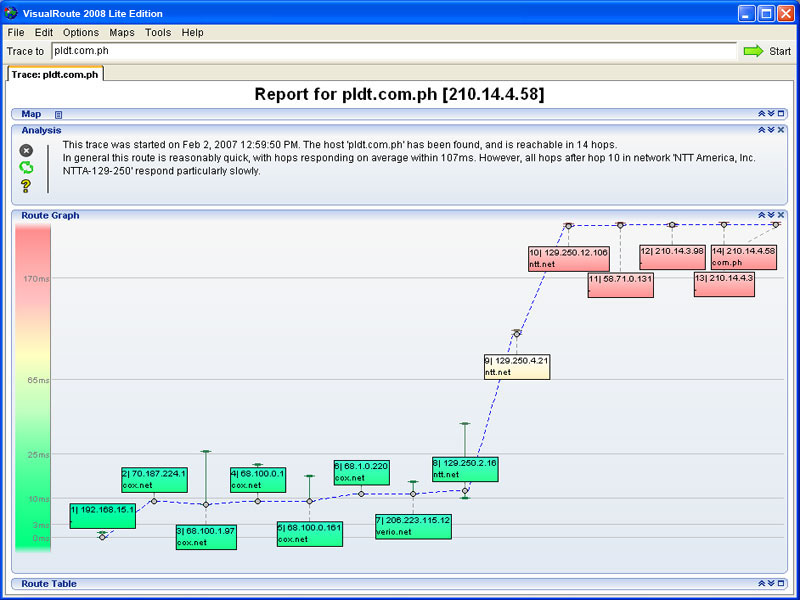Click the yellow question mark help icon

[x=26, y=185]
